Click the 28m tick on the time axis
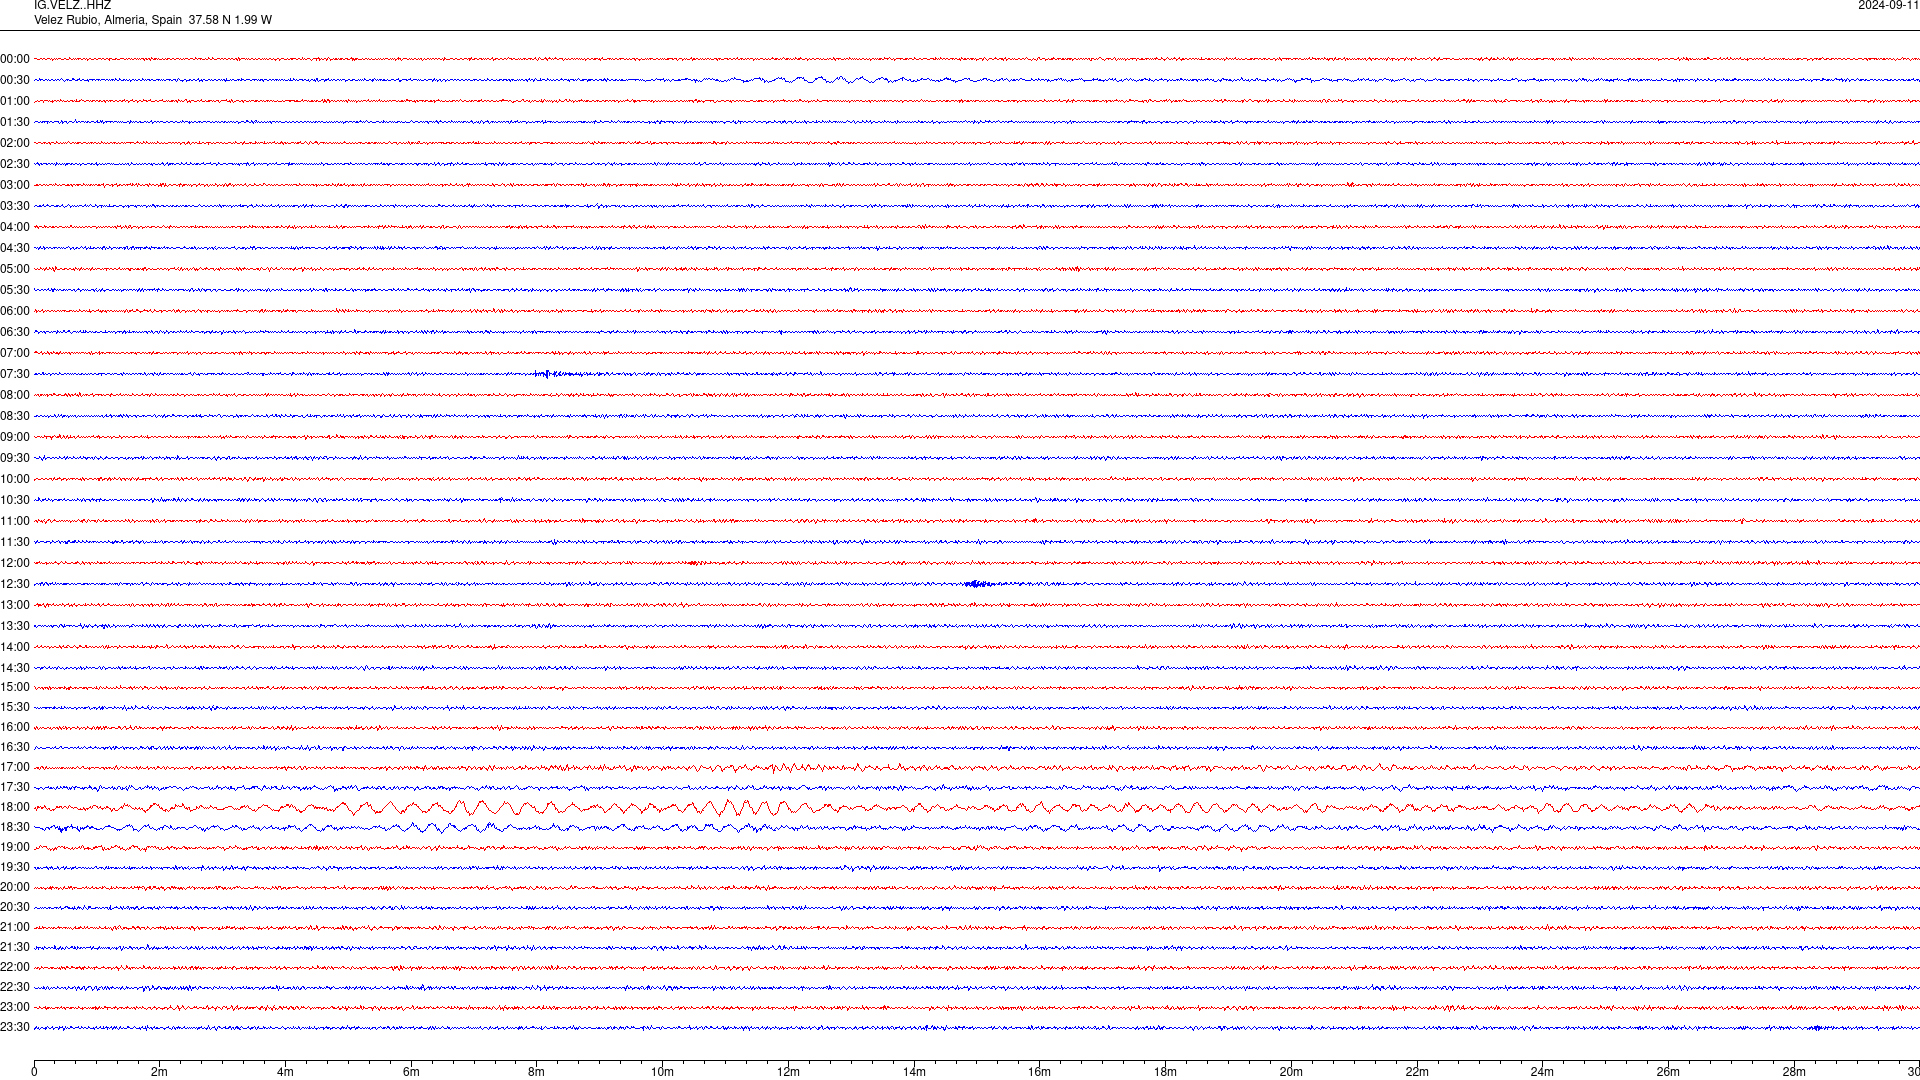Image resolution: width=1920 pixels, height=1080 pixels. 1794,1072
